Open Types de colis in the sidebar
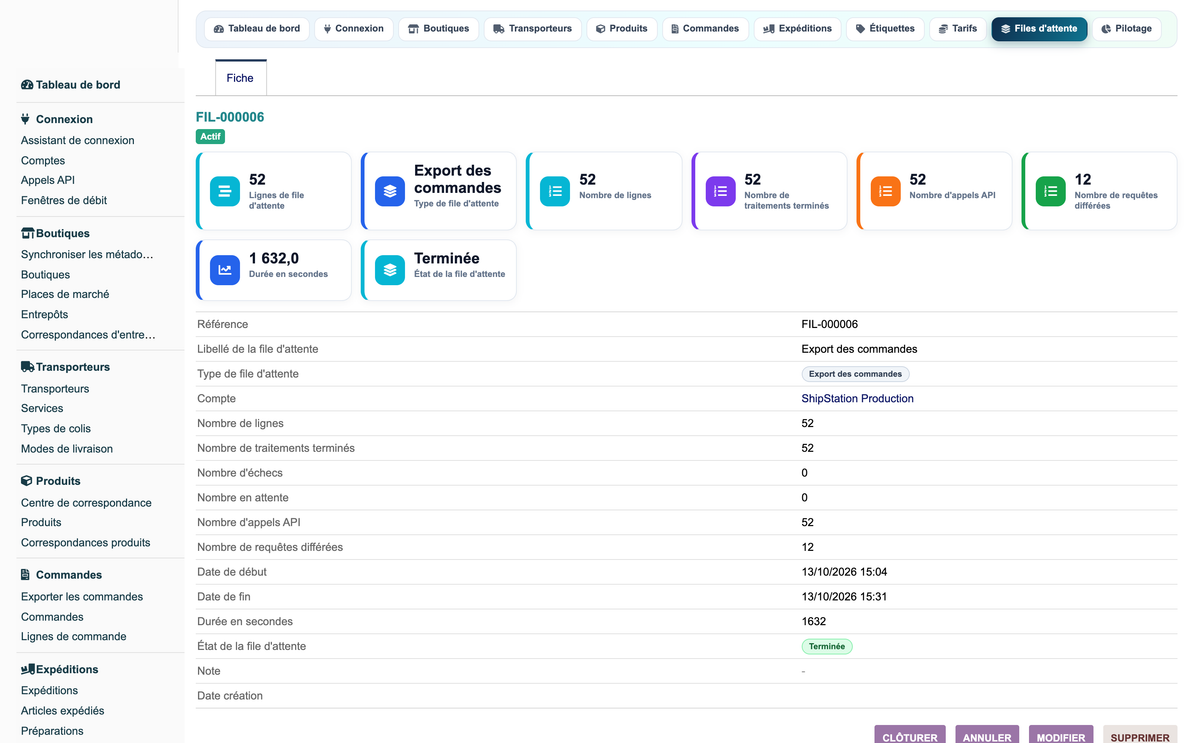The width and height of the screenshot is (1200, 743). pos(56,429)
